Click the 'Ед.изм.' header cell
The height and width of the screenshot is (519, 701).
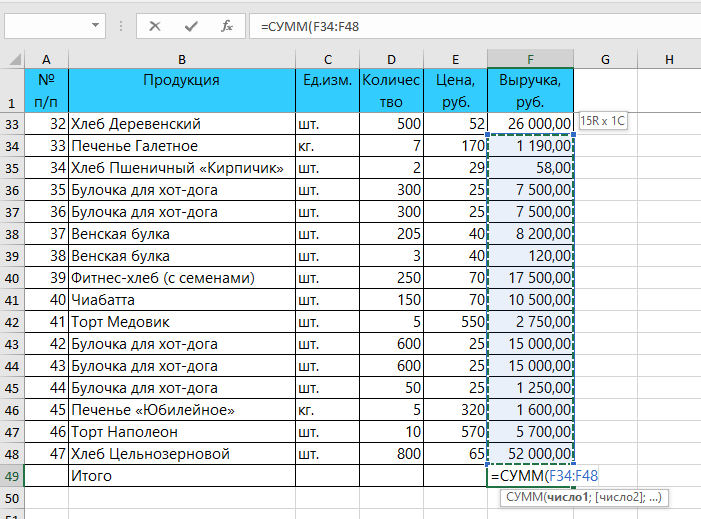tap(328, 90)
